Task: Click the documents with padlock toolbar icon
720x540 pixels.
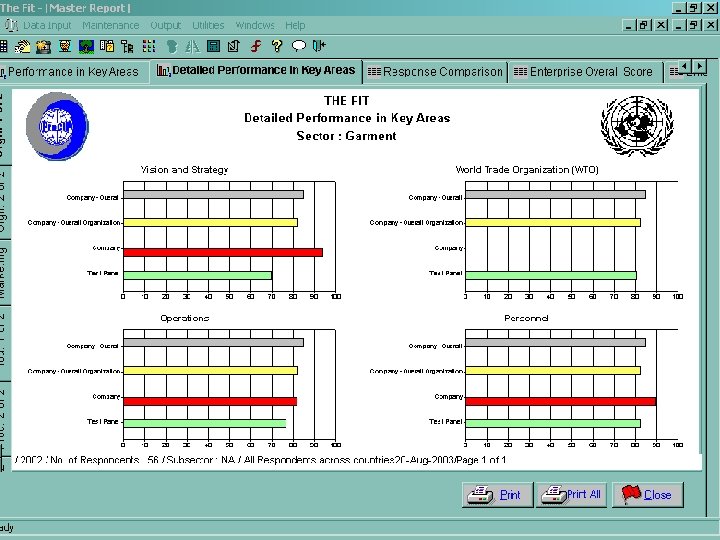Action: point(107,46)
